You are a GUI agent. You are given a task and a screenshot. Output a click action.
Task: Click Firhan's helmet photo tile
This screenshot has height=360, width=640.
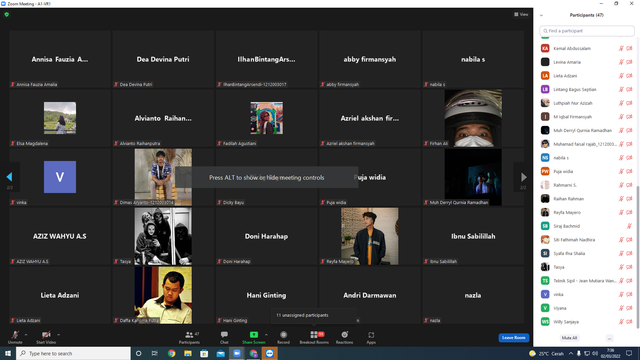pyautogui.click(x=473, y=118)
